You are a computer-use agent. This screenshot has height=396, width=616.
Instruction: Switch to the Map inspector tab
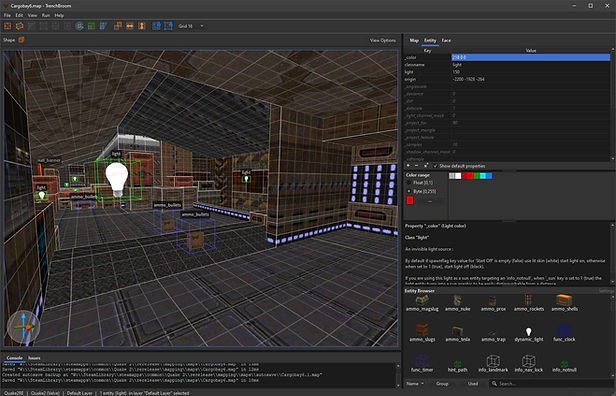click(x=414, y=40)
